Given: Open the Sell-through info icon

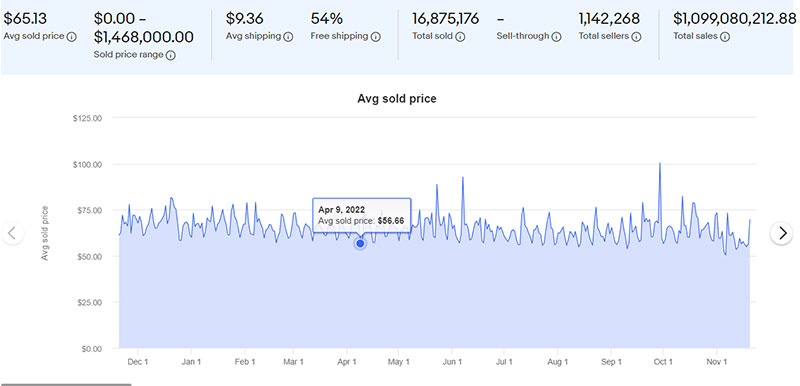Looking at the screenshot, I should (x=557, y=37).
